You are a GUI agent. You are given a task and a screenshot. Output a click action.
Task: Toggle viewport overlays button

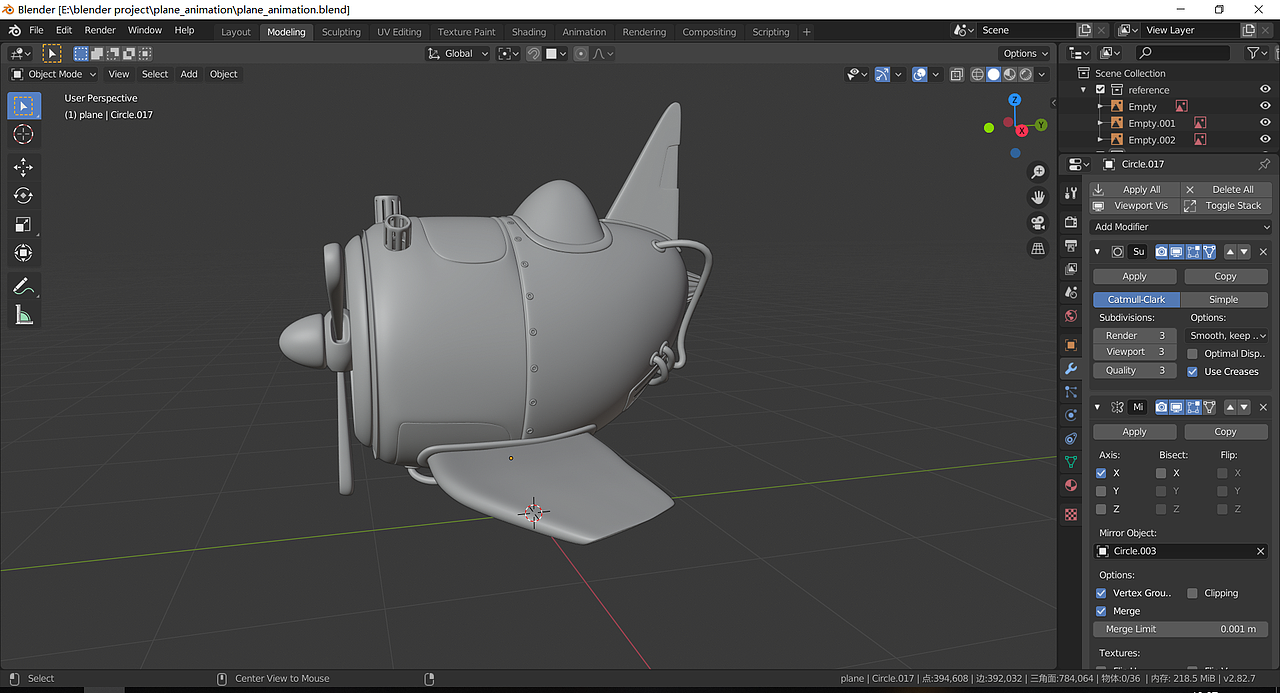(920, 74)
